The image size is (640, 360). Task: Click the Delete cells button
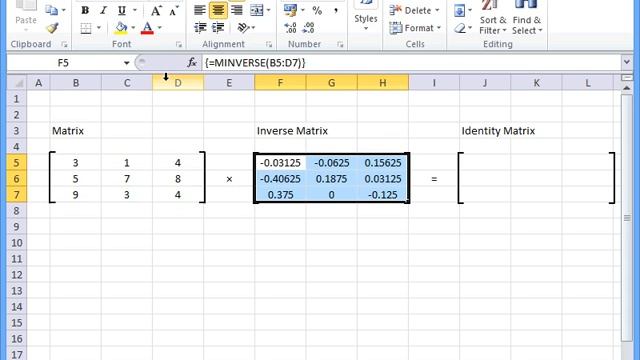414,10
